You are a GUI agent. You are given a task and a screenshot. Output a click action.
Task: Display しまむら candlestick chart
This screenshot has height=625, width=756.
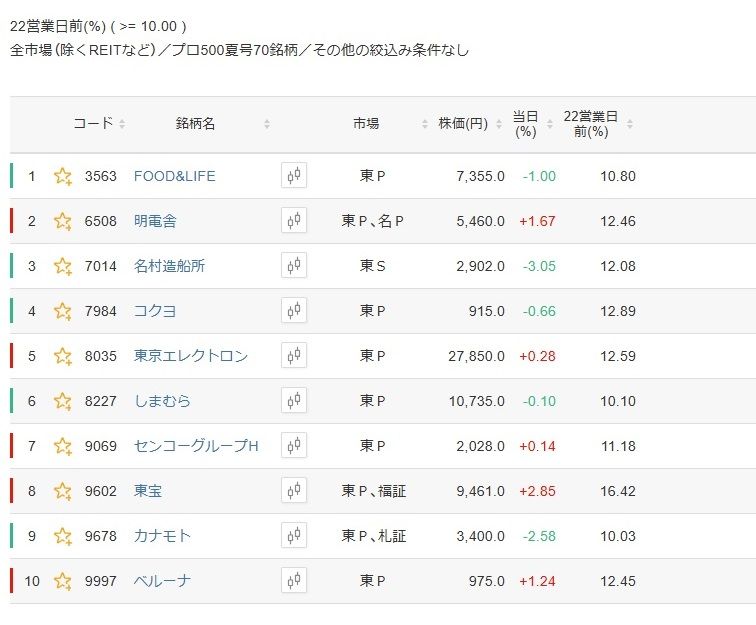click(294, 400)
